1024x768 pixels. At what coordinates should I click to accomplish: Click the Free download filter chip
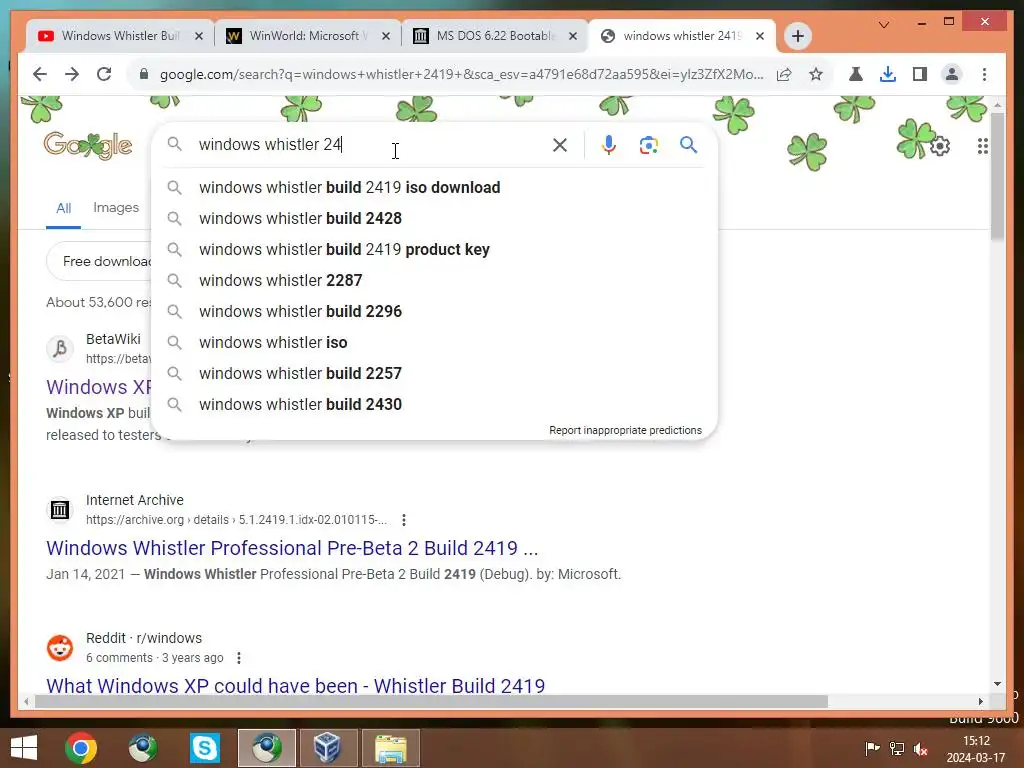[99, 261]
